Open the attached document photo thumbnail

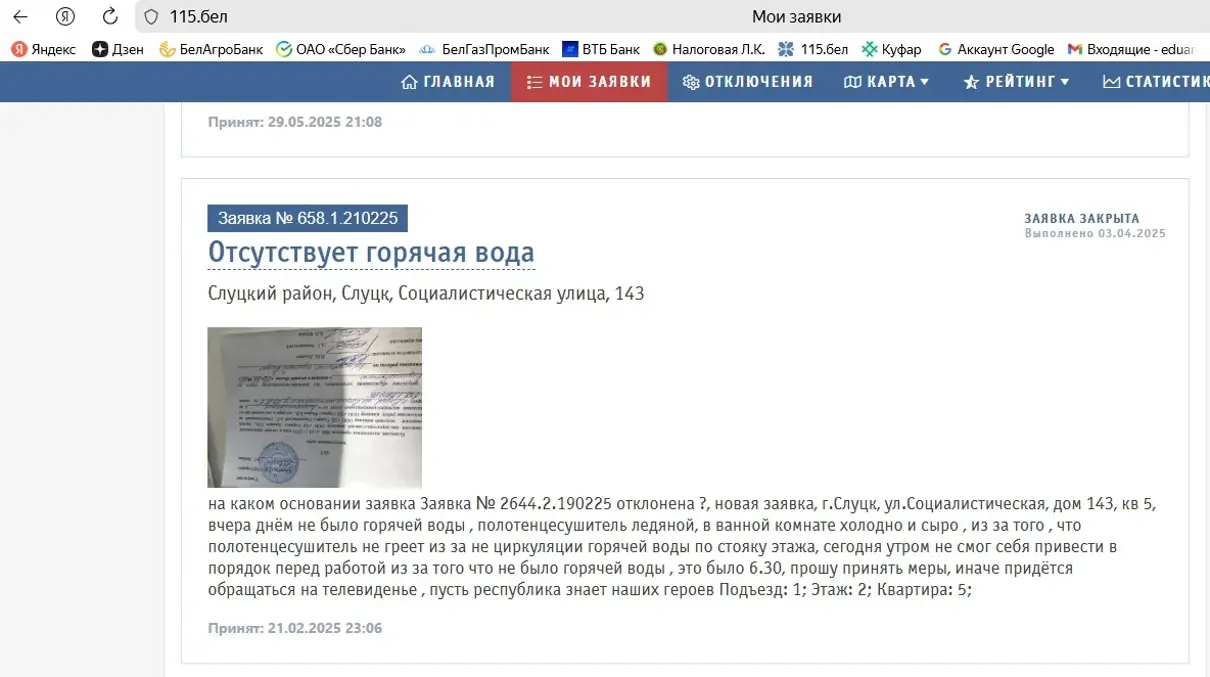coord(314,407)
